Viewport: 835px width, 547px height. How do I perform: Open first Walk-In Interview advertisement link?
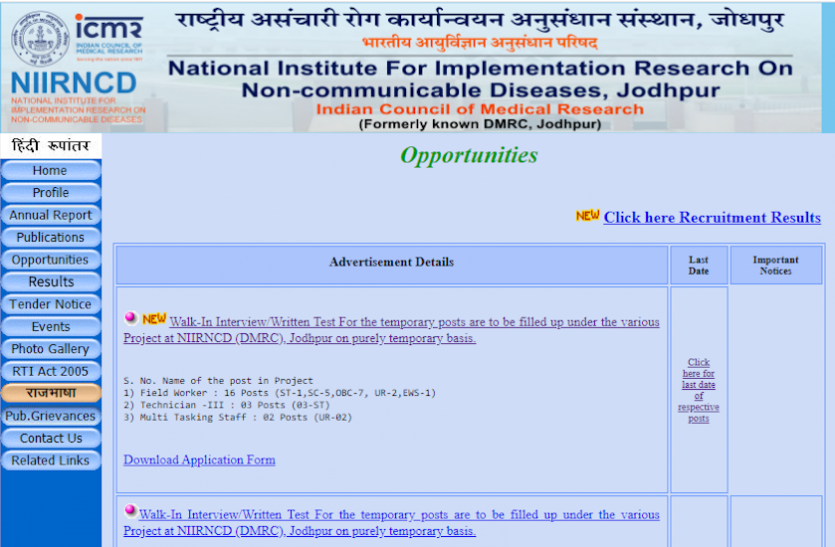click(x=391, y=330)
